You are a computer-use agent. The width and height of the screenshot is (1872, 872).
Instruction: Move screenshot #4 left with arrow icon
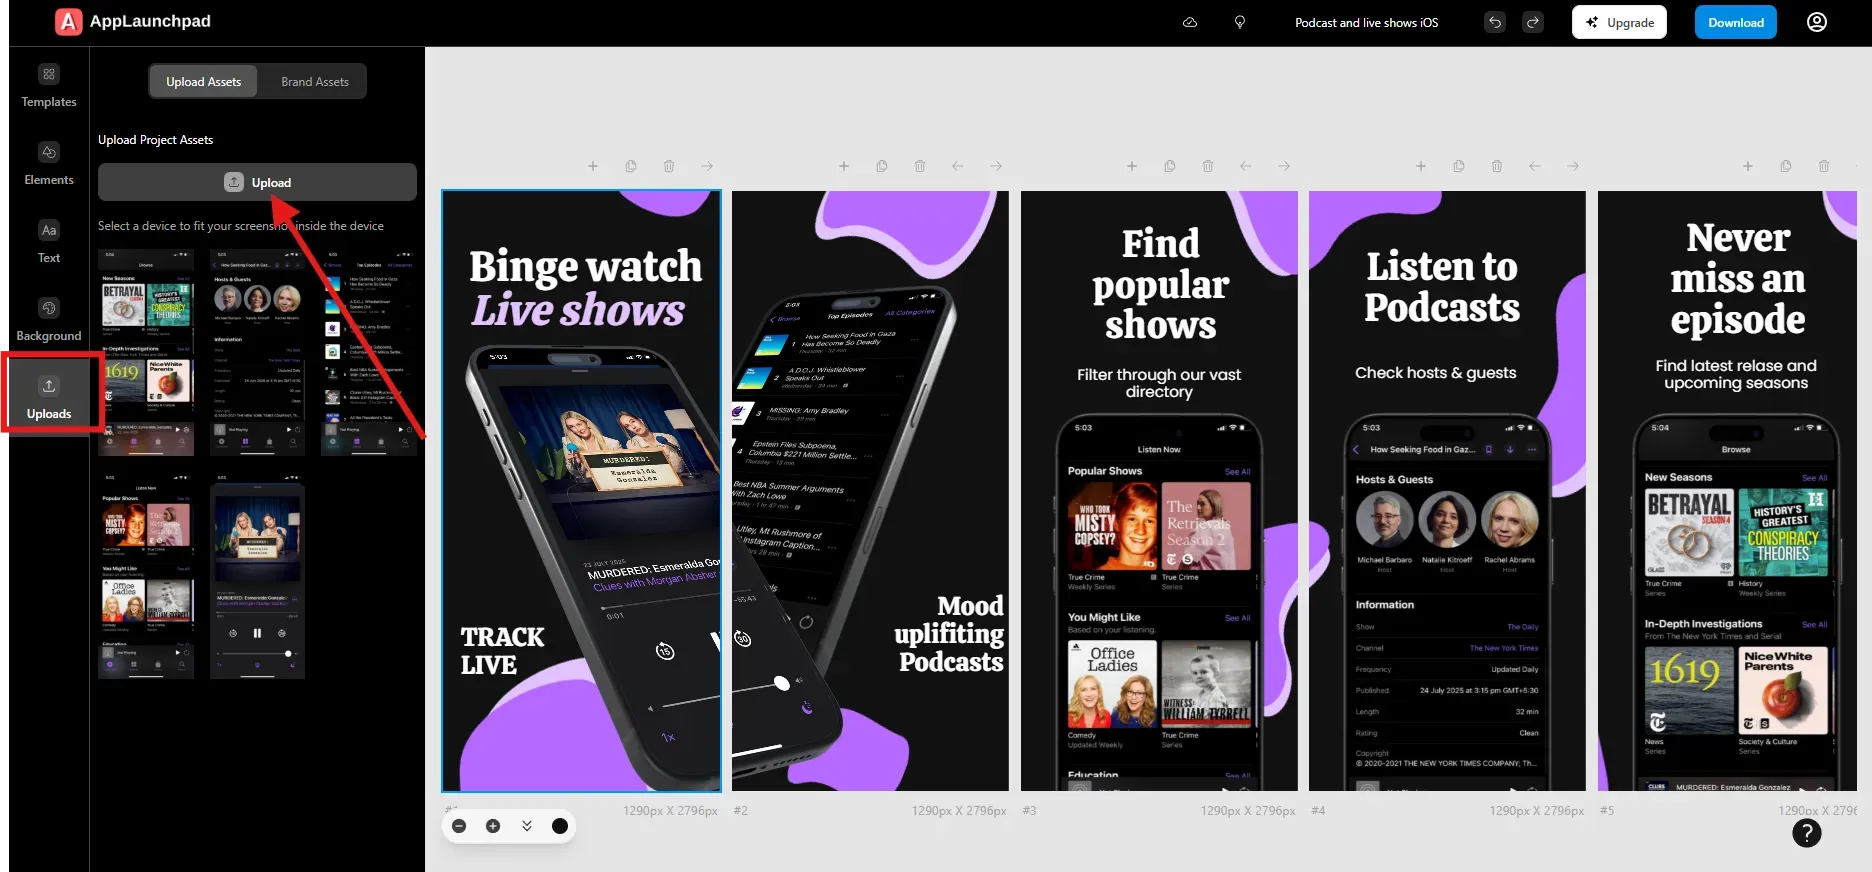[1534, 166]
